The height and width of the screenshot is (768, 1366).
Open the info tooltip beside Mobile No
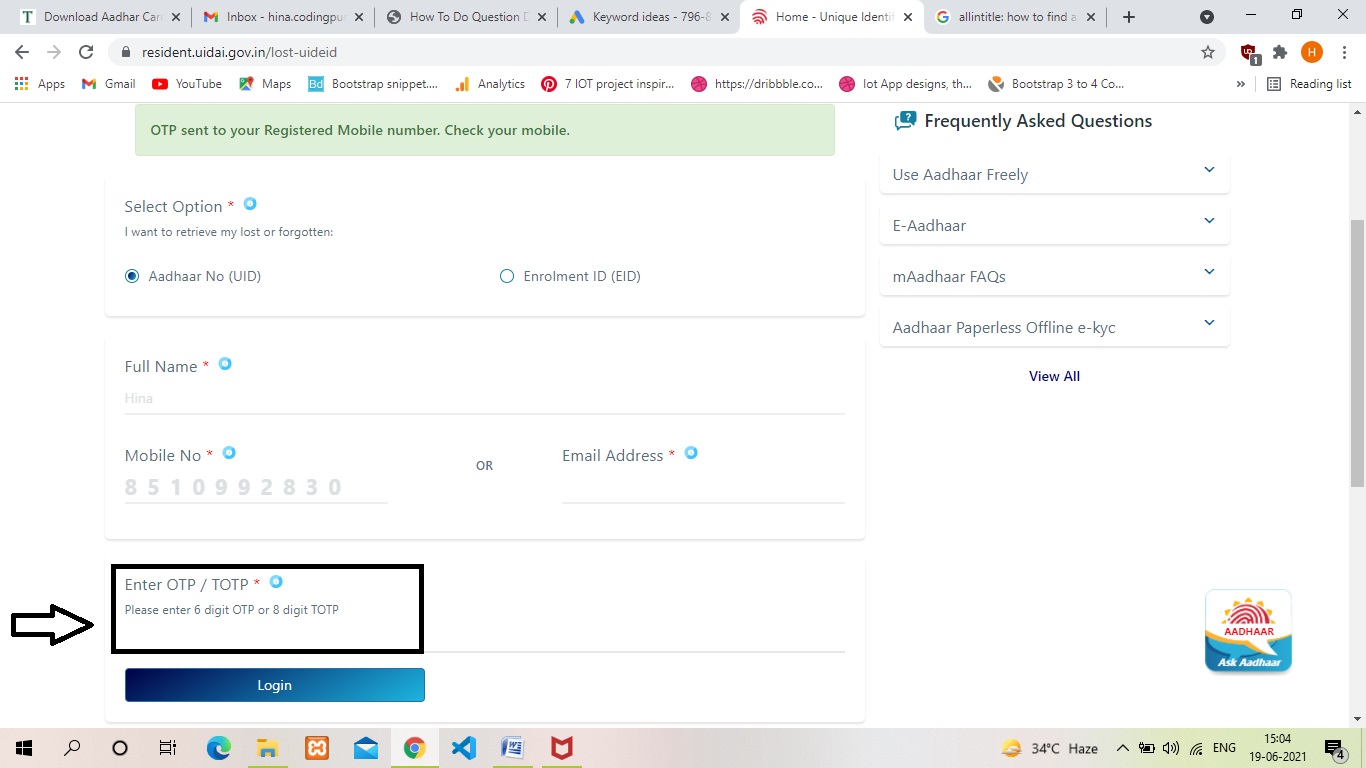click(x=229, y=452)
